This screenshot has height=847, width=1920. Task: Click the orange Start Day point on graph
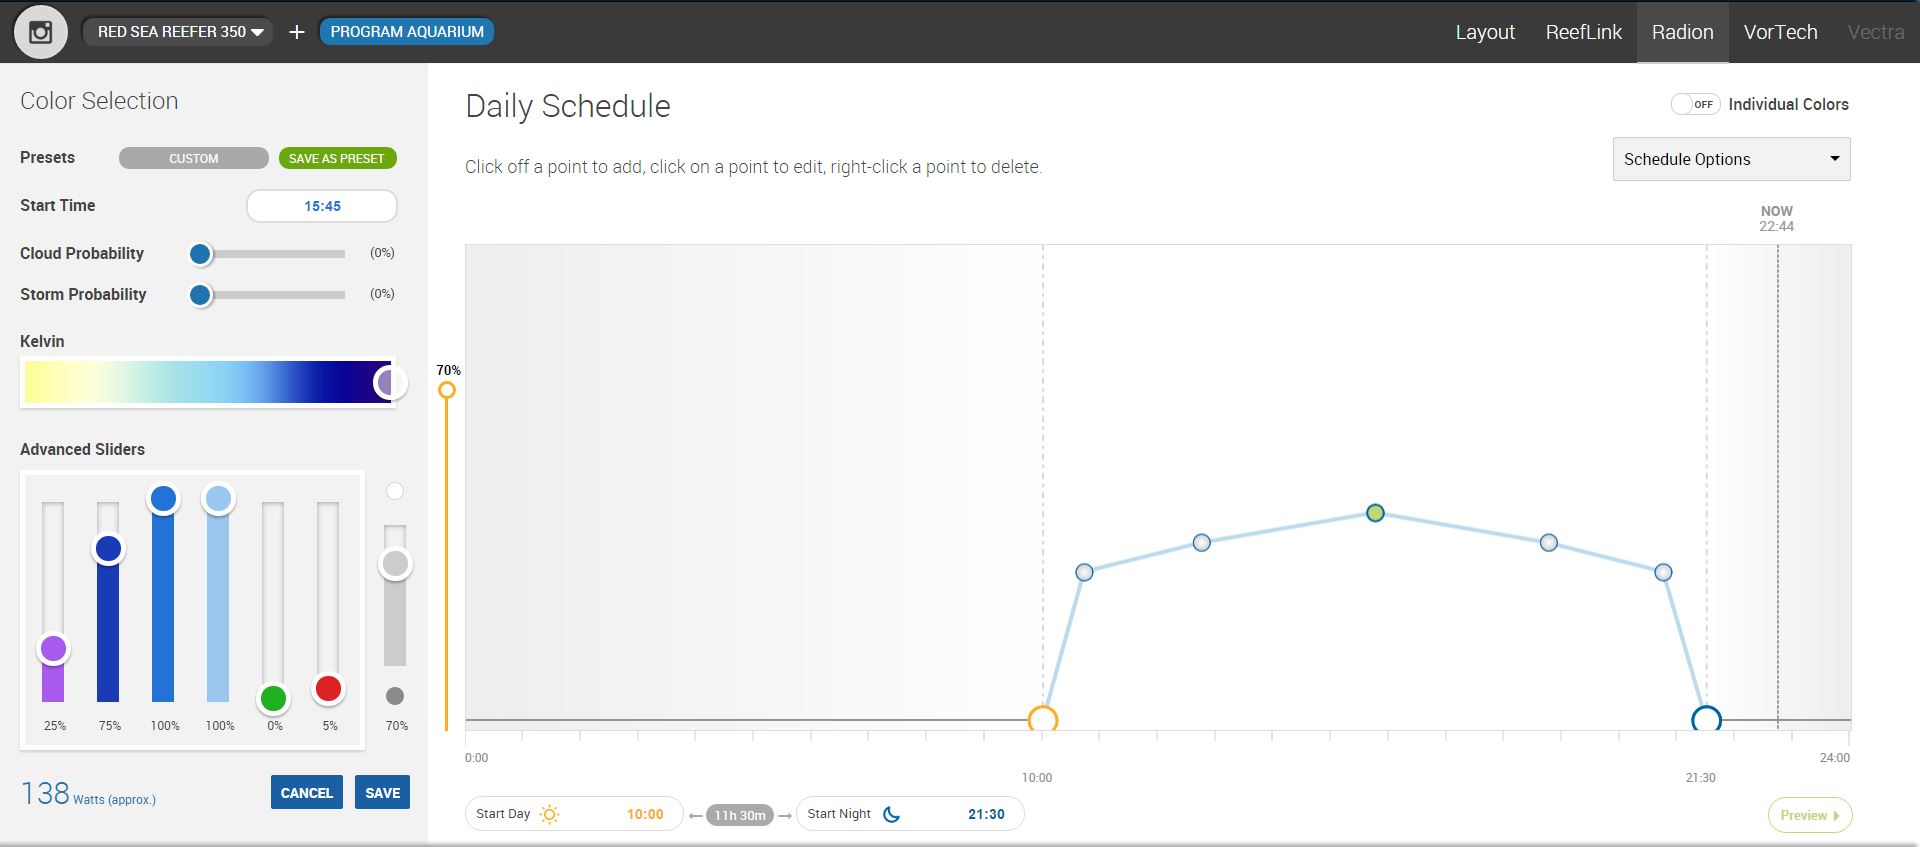point(1043,719)
